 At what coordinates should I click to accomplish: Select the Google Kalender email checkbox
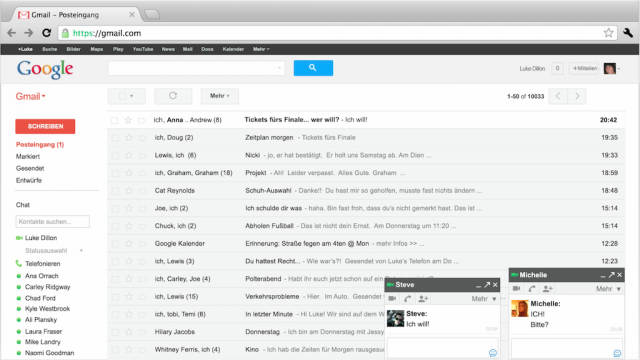pyautogui.click(x=115, y=244)
